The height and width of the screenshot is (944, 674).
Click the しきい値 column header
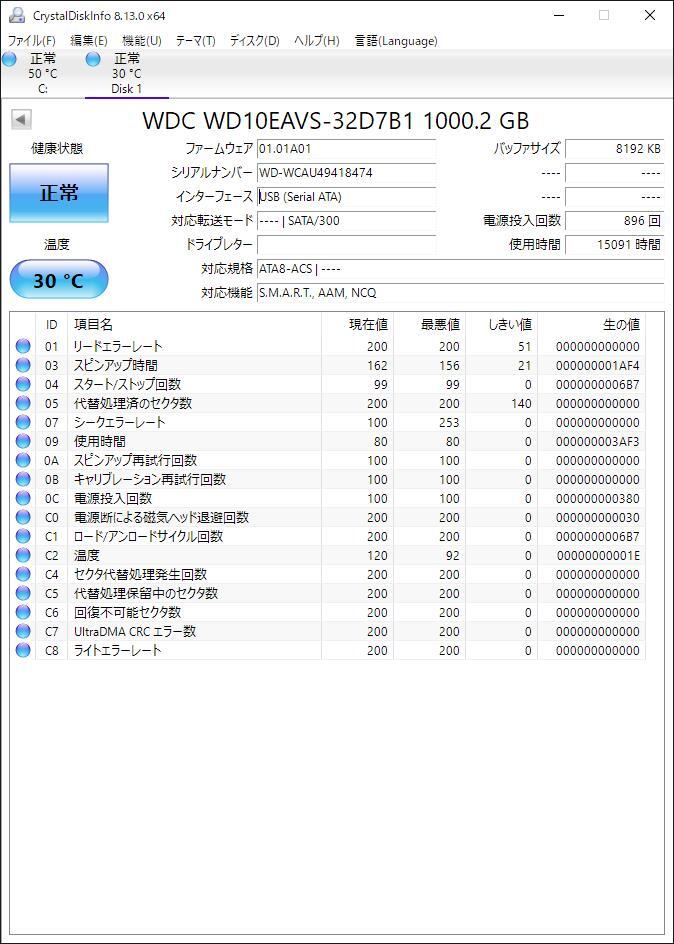[502, 325]
